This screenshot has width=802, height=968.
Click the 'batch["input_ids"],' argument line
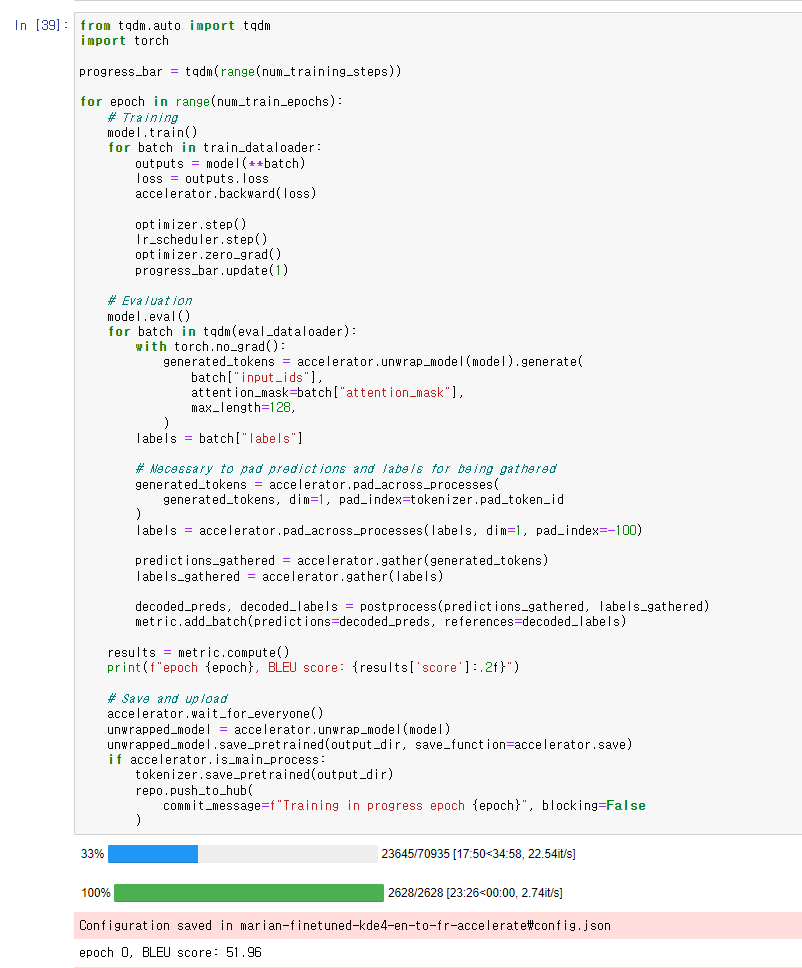coord(257,377)
